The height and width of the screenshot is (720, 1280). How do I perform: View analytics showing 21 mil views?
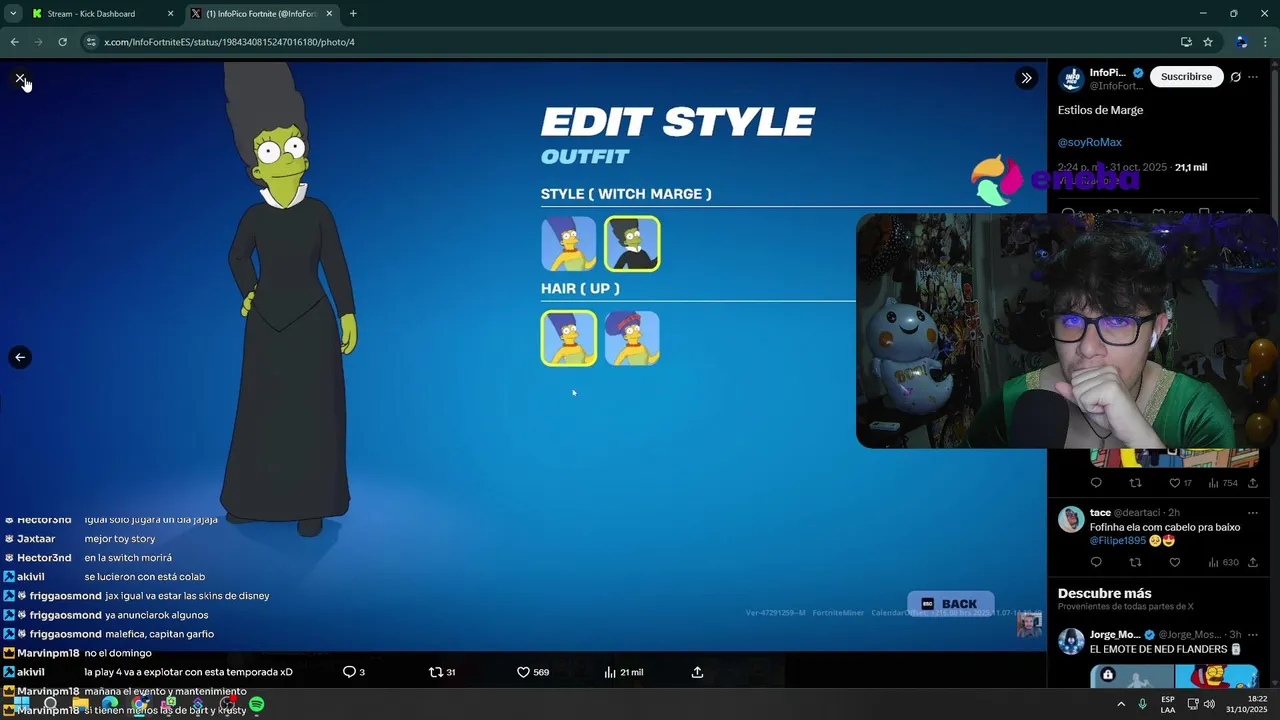tap(624, 672)
